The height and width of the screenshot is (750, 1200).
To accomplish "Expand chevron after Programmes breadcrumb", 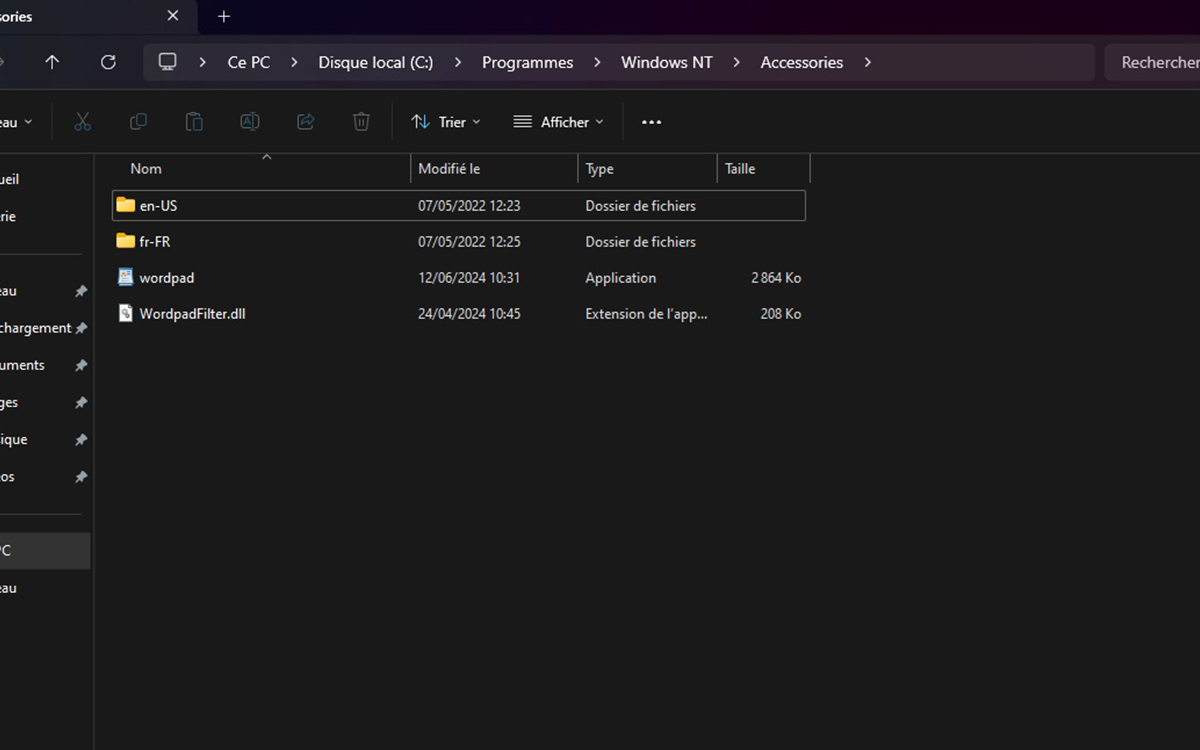I will tap(597, 62).
